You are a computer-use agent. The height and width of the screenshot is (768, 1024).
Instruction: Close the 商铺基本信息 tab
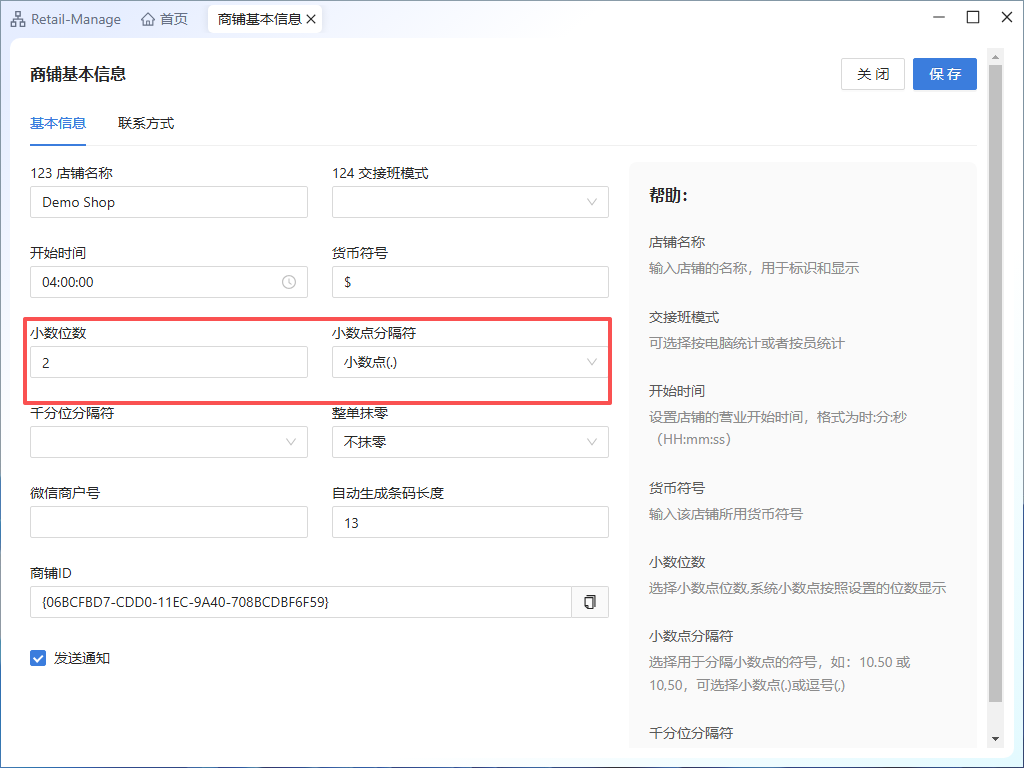coord(311,19)
